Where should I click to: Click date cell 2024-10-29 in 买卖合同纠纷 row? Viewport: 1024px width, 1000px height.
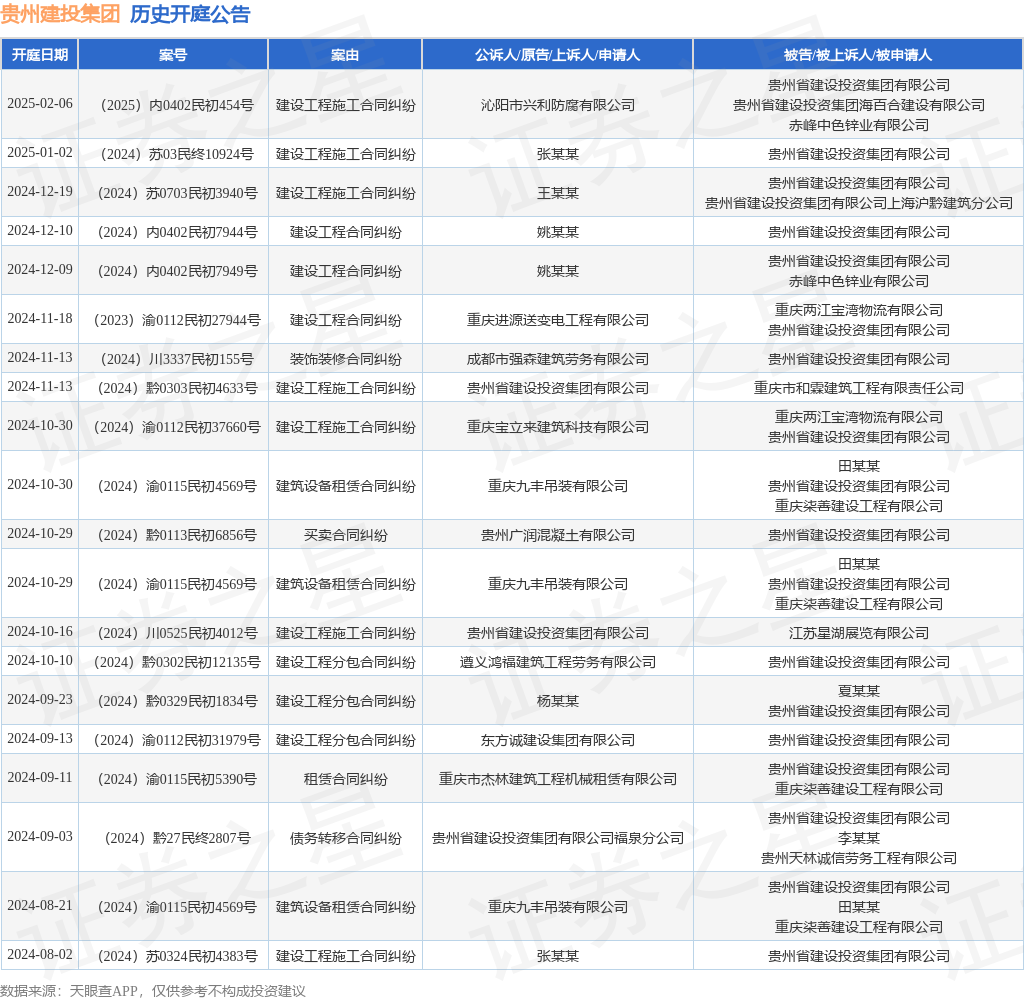[x=40, y=534]
